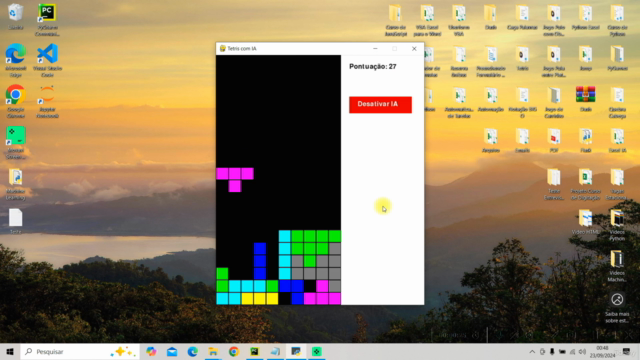The width and height of the screenshot is (640, 360).
Task: Click the red Desativar IA button
Action: tap(380, 104)
